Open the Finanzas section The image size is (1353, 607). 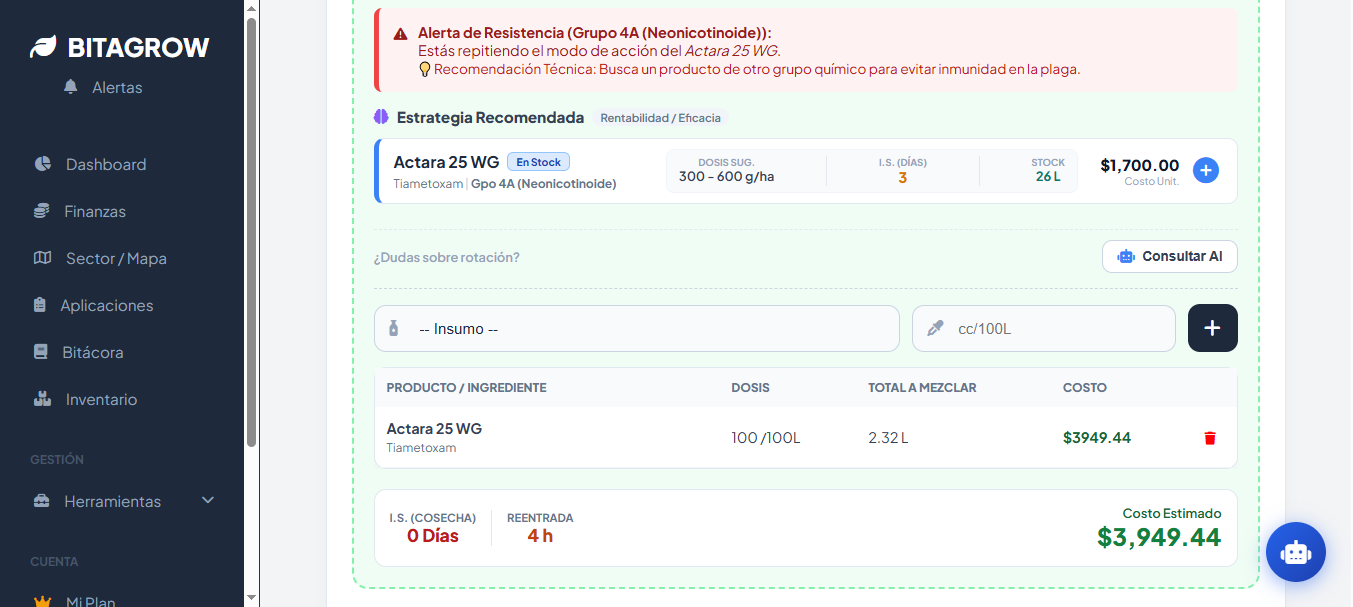(95, 211)
